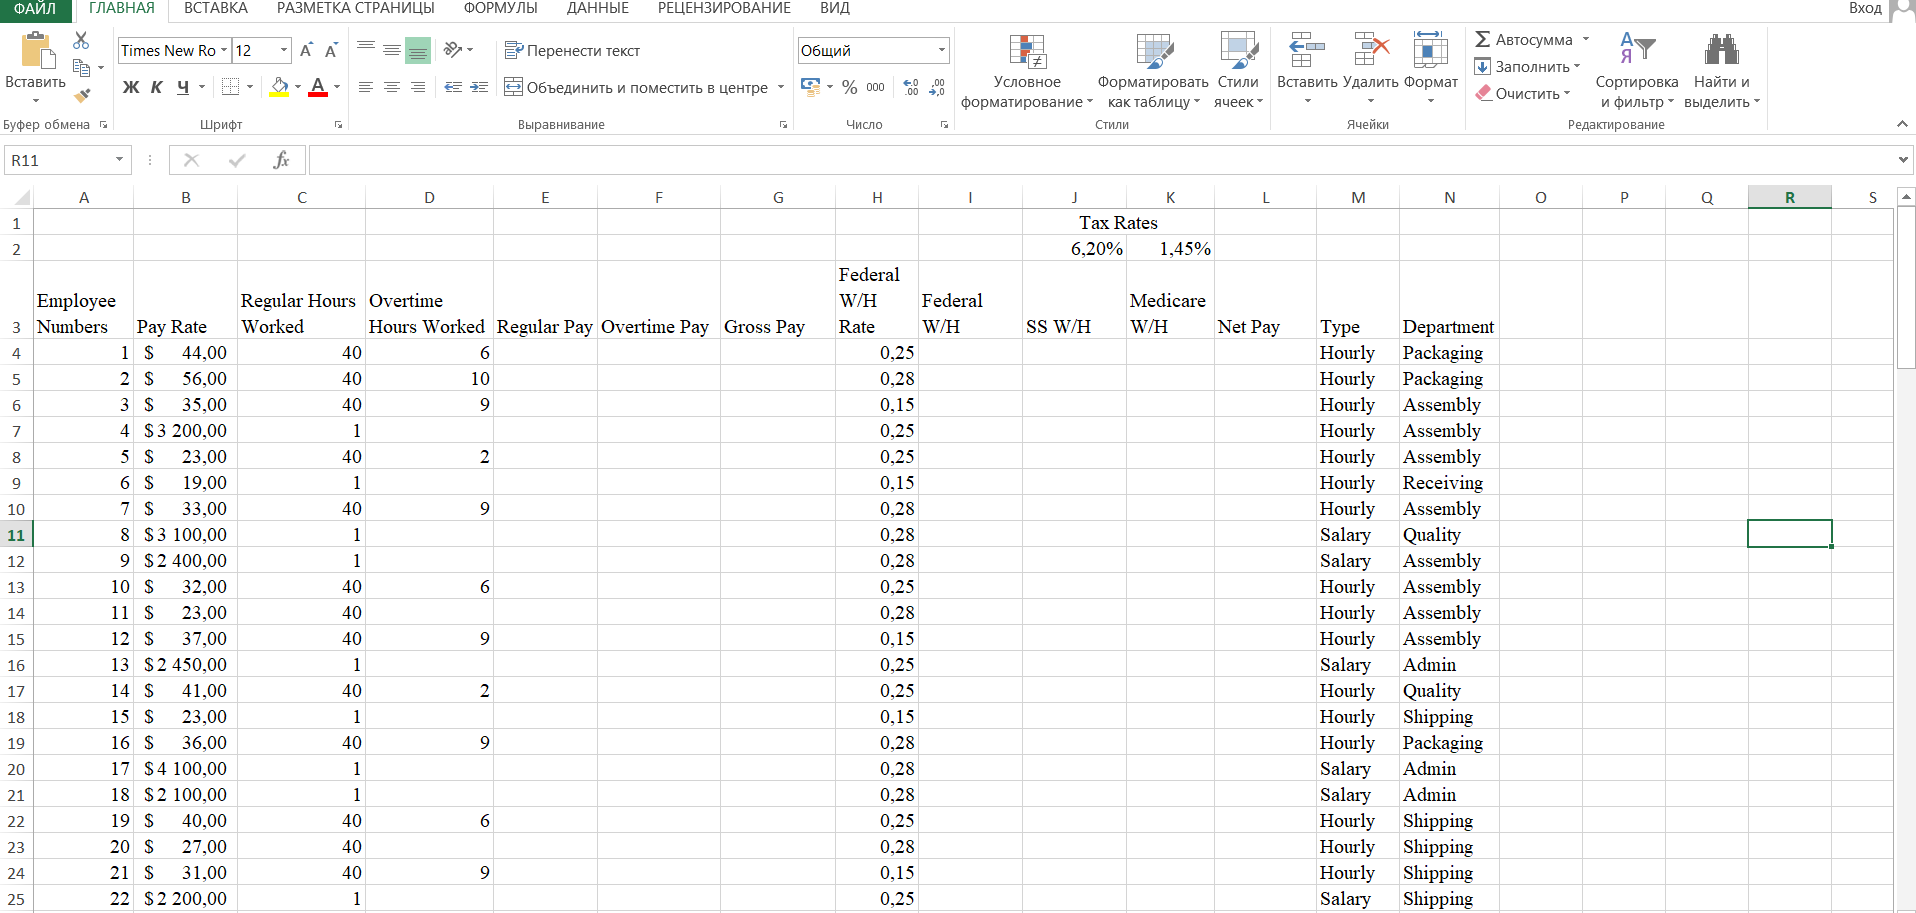Toggle left horizontal alignment

point(366,87)
